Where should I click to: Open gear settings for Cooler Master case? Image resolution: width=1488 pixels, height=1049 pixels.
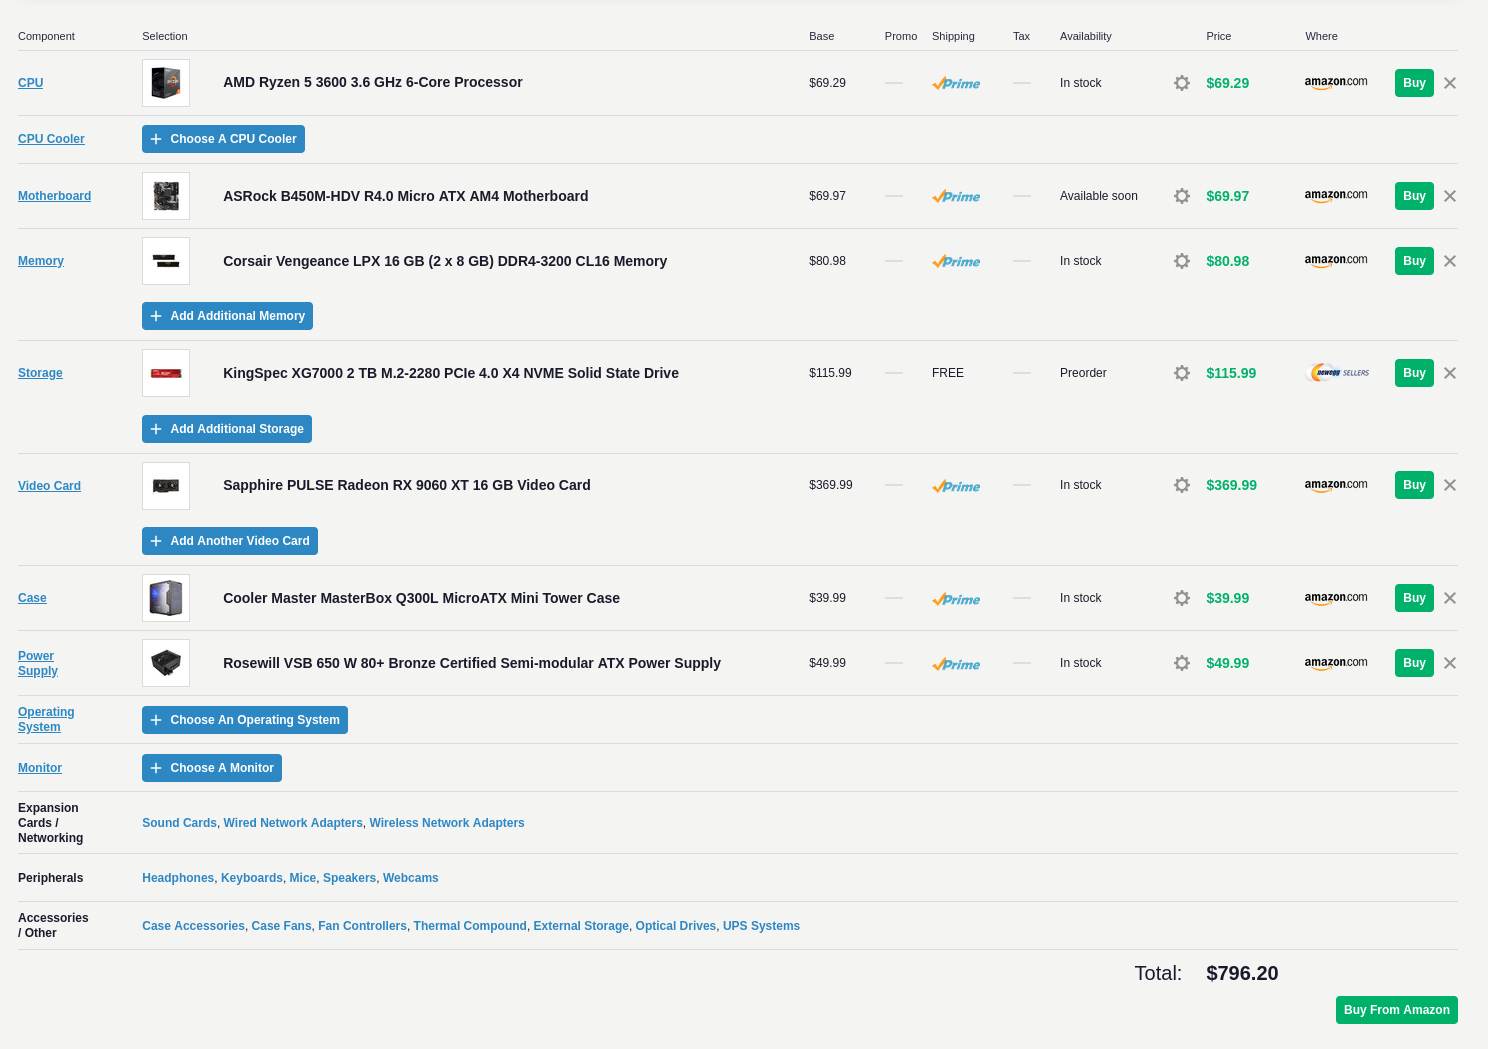click(1182, 598)
